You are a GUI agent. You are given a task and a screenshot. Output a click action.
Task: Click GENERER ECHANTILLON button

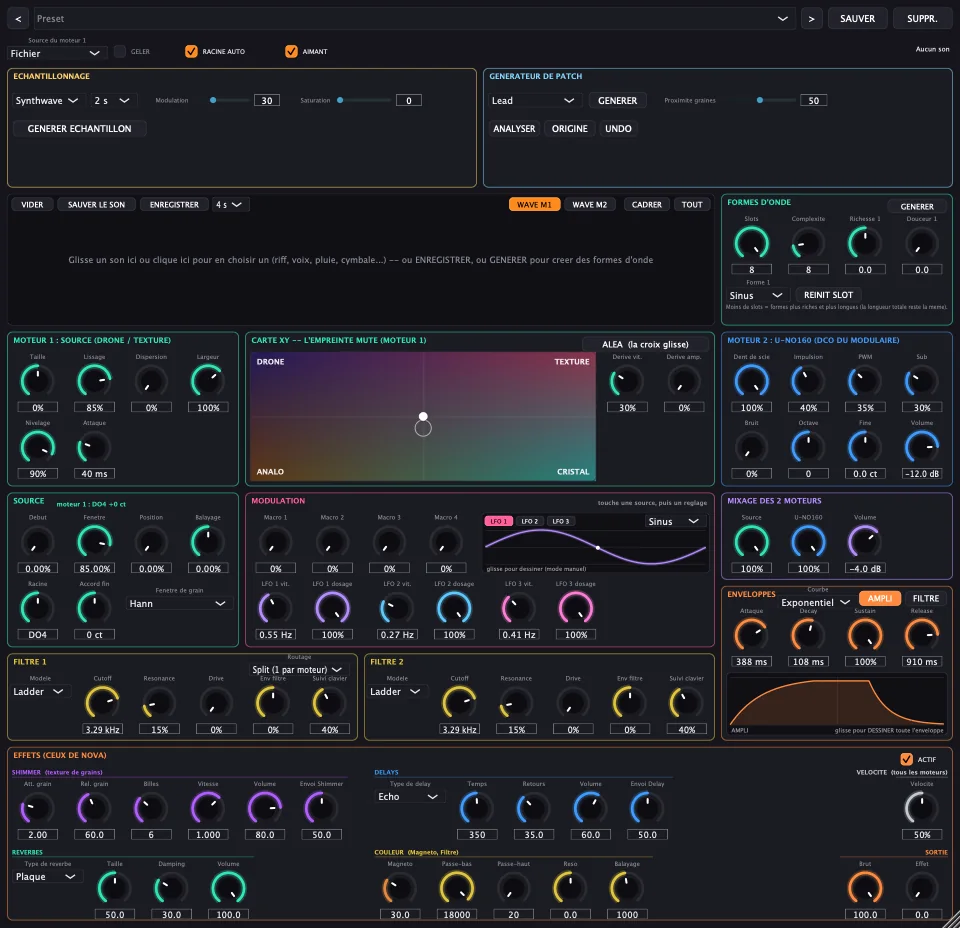tap(80, 129)
